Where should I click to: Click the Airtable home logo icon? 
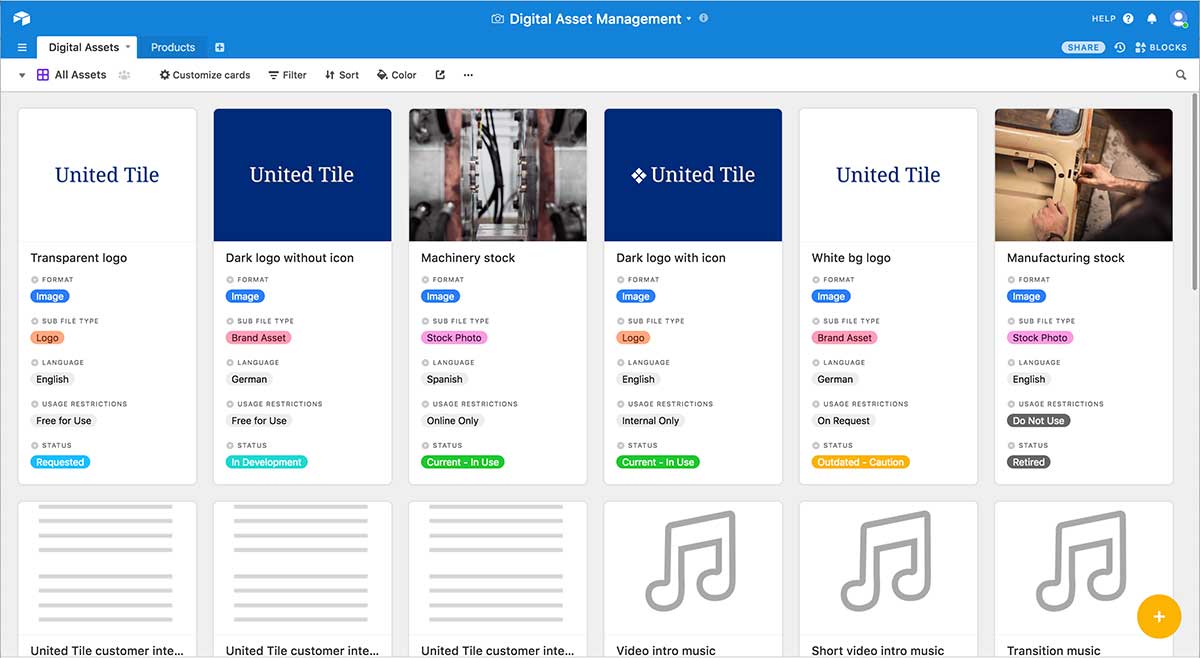click(x=22, y=18)
